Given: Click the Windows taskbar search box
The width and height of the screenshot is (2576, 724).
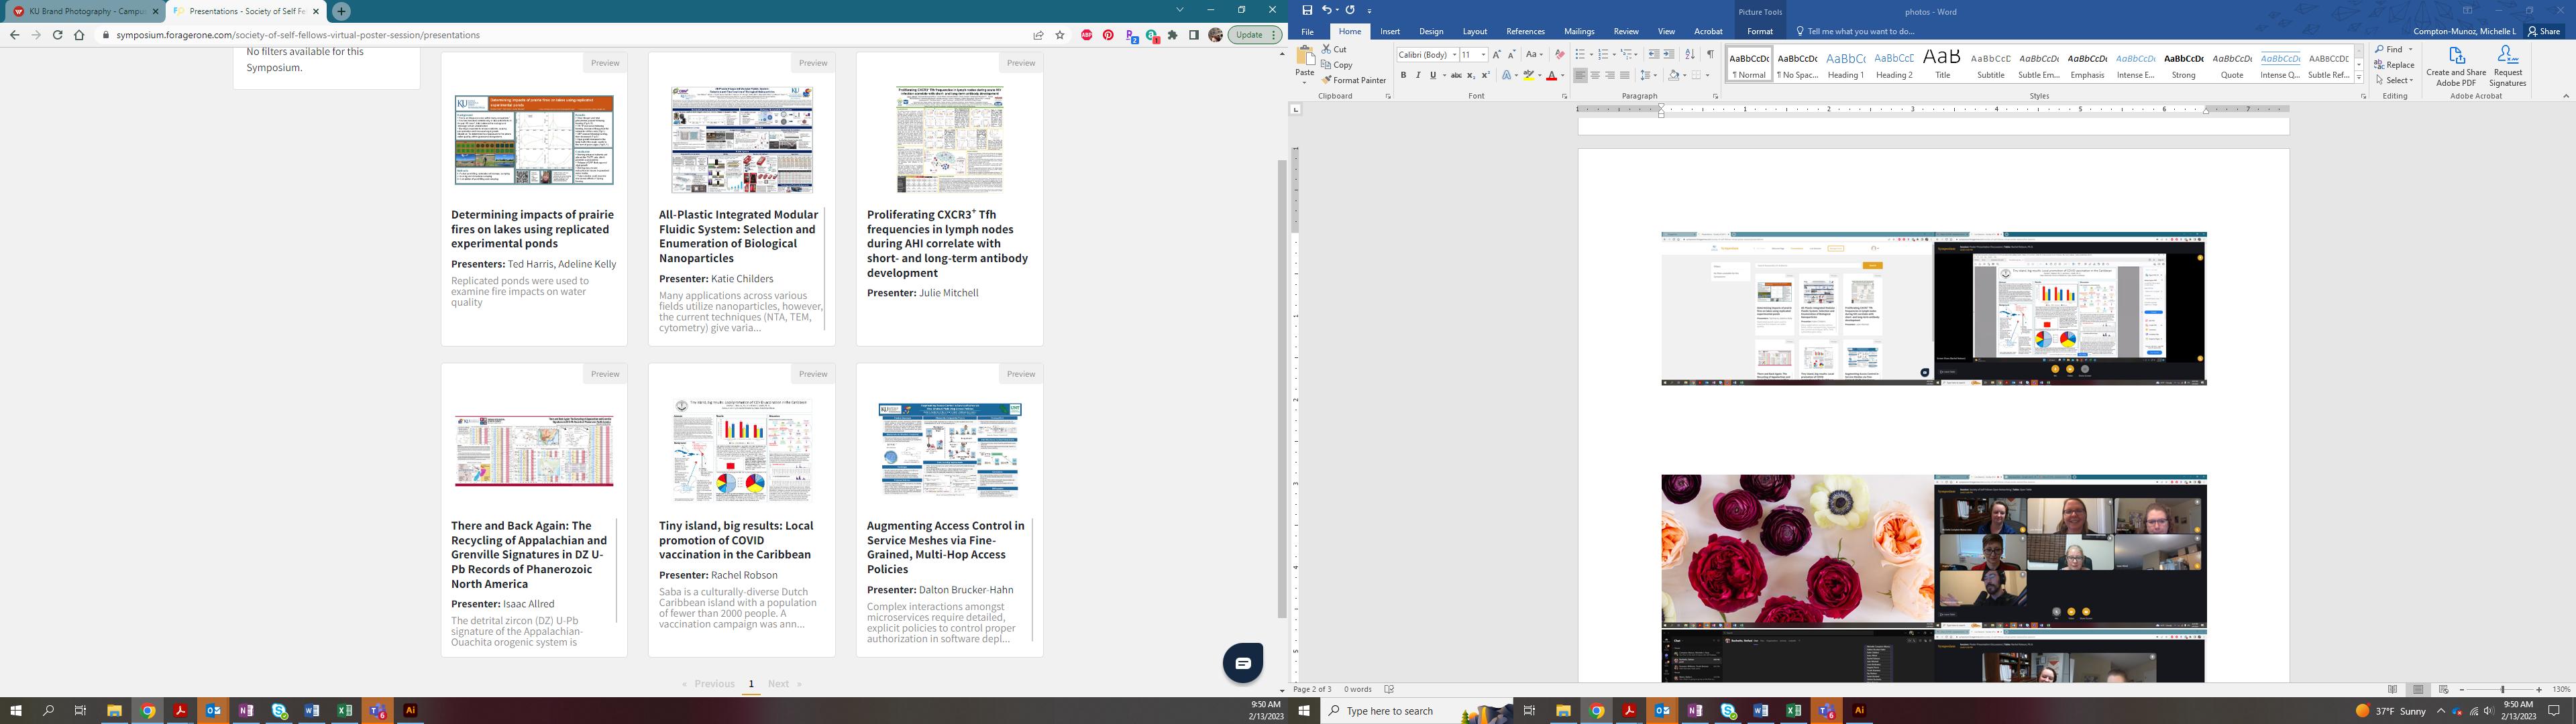Looking at the screenshot, I should click(x=1390, y=711).
